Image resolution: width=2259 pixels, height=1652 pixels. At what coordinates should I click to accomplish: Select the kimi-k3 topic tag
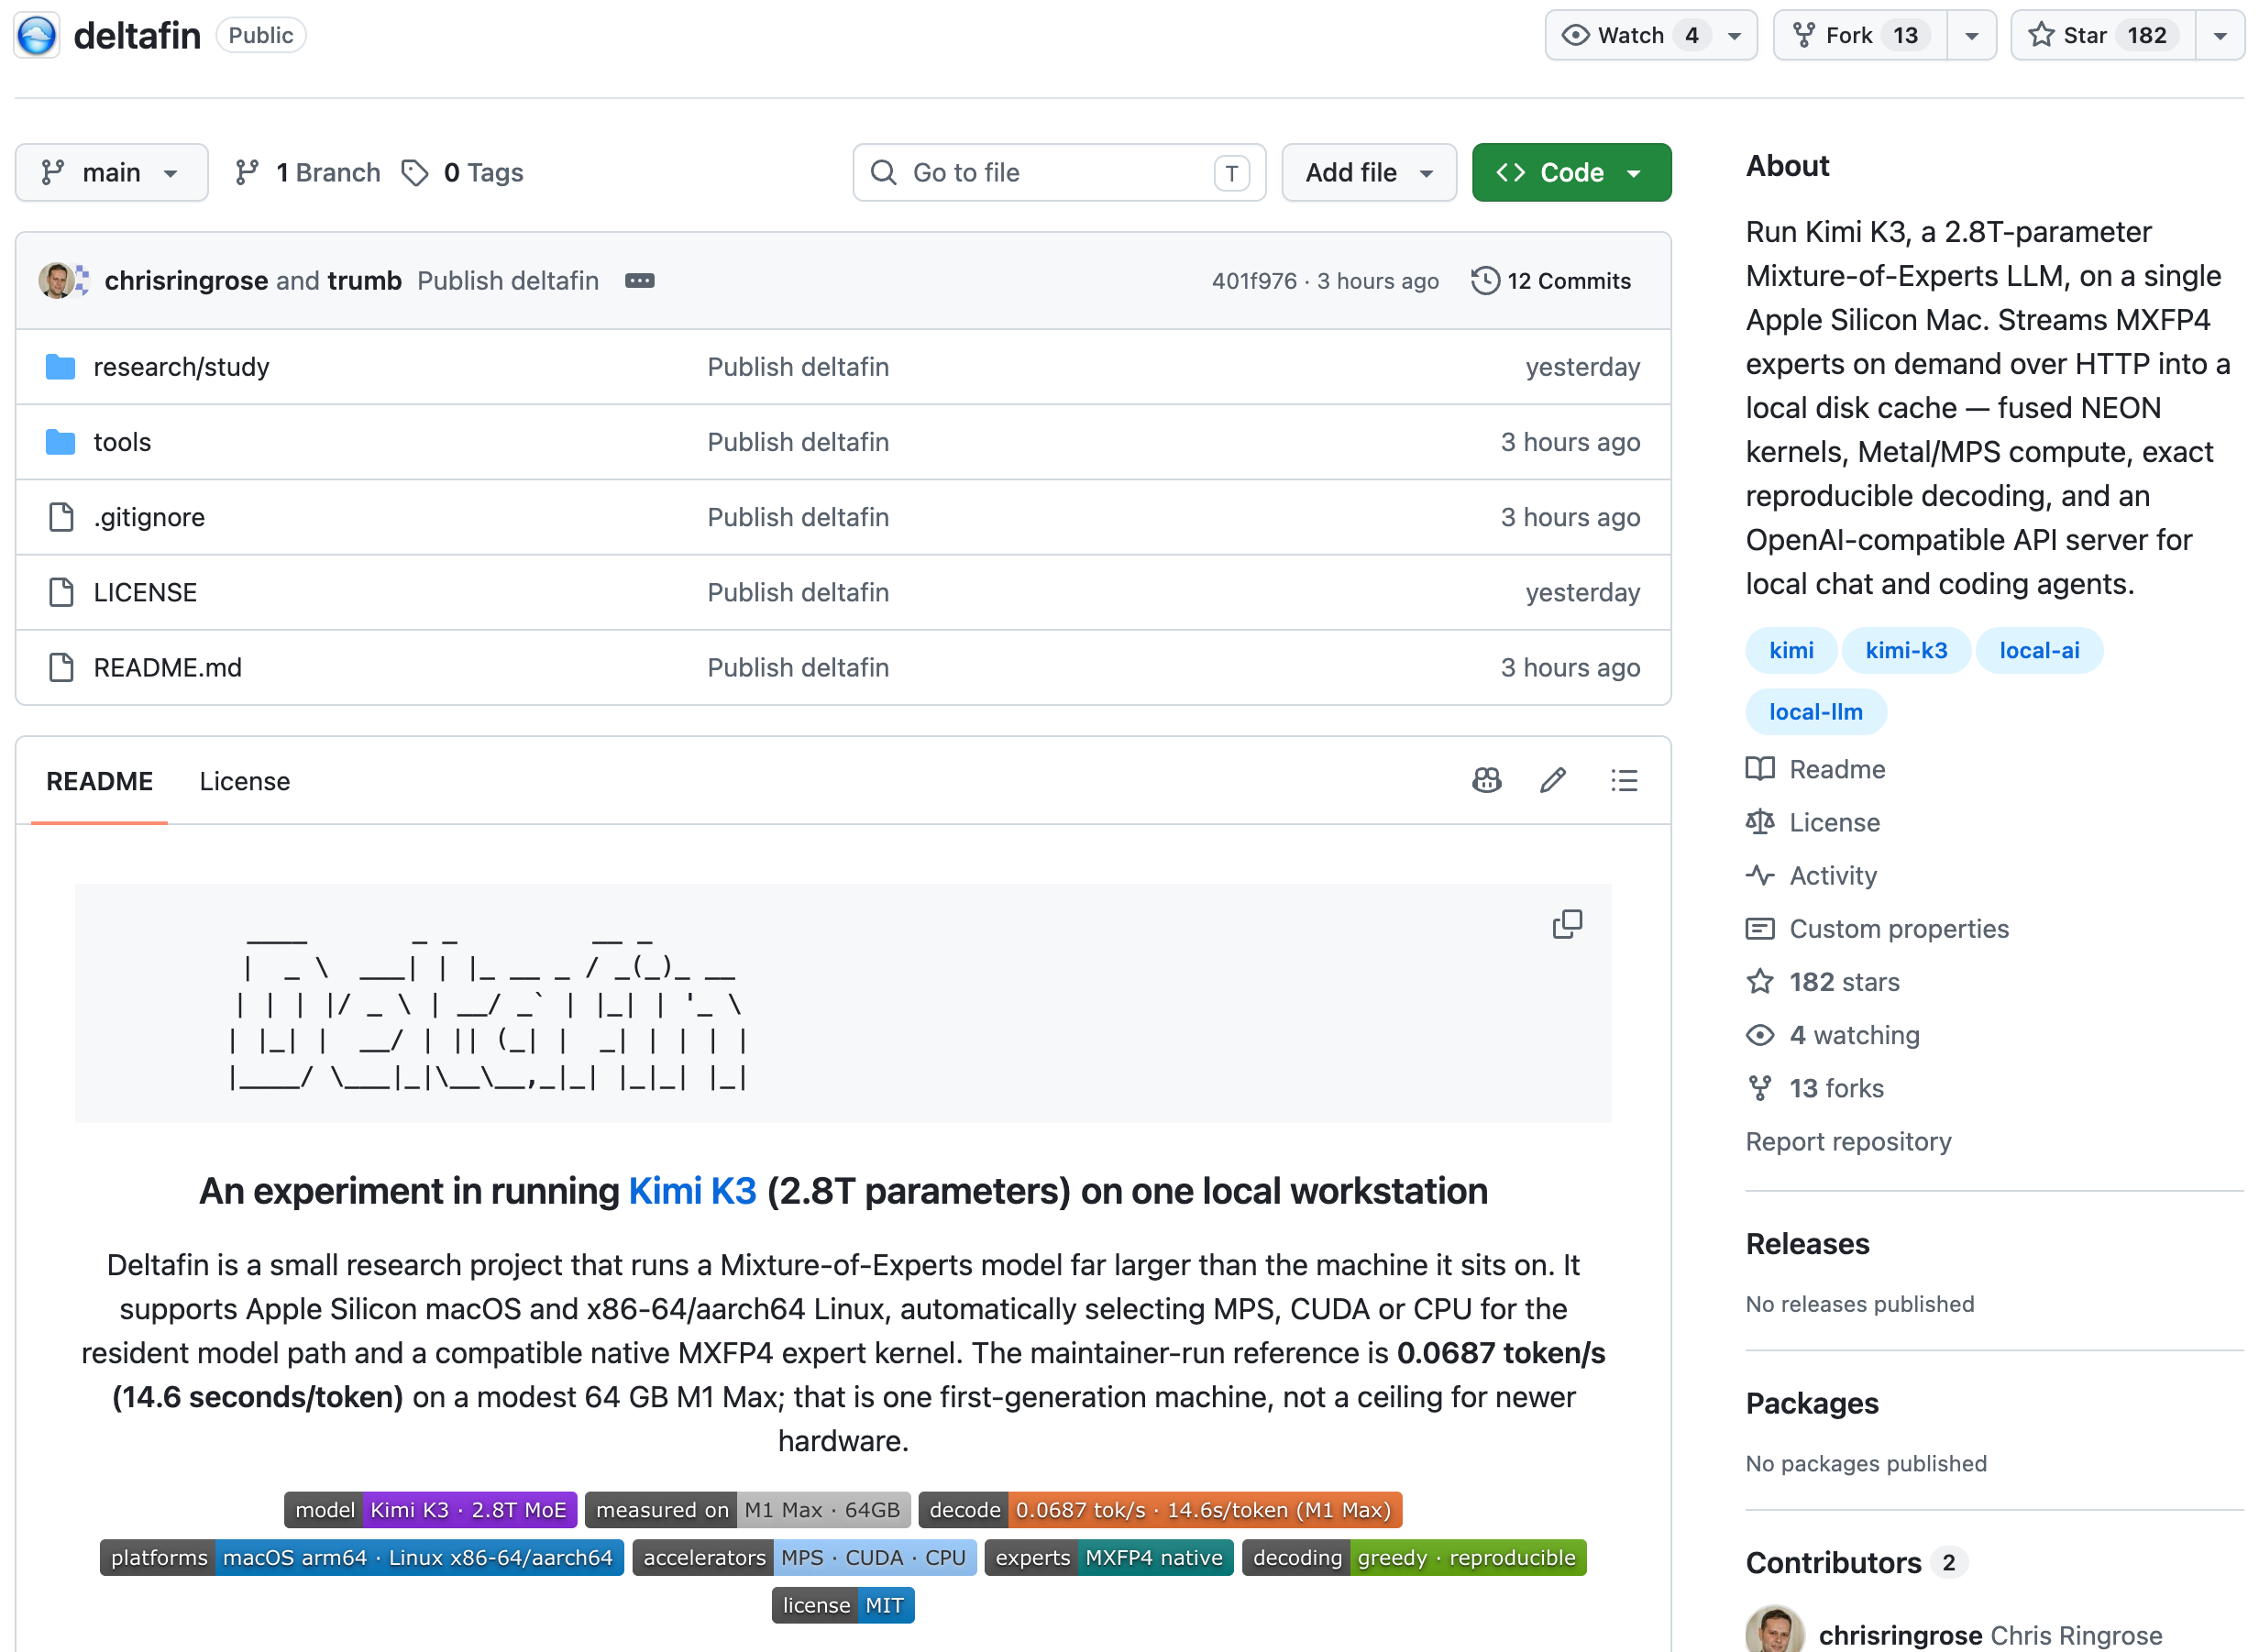pyautogui.click(x=1906, y=651)
